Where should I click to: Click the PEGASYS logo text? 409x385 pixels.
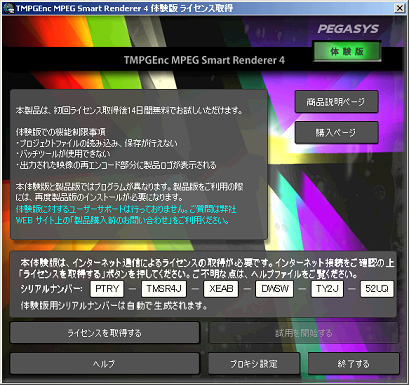(x=348, y=29)
